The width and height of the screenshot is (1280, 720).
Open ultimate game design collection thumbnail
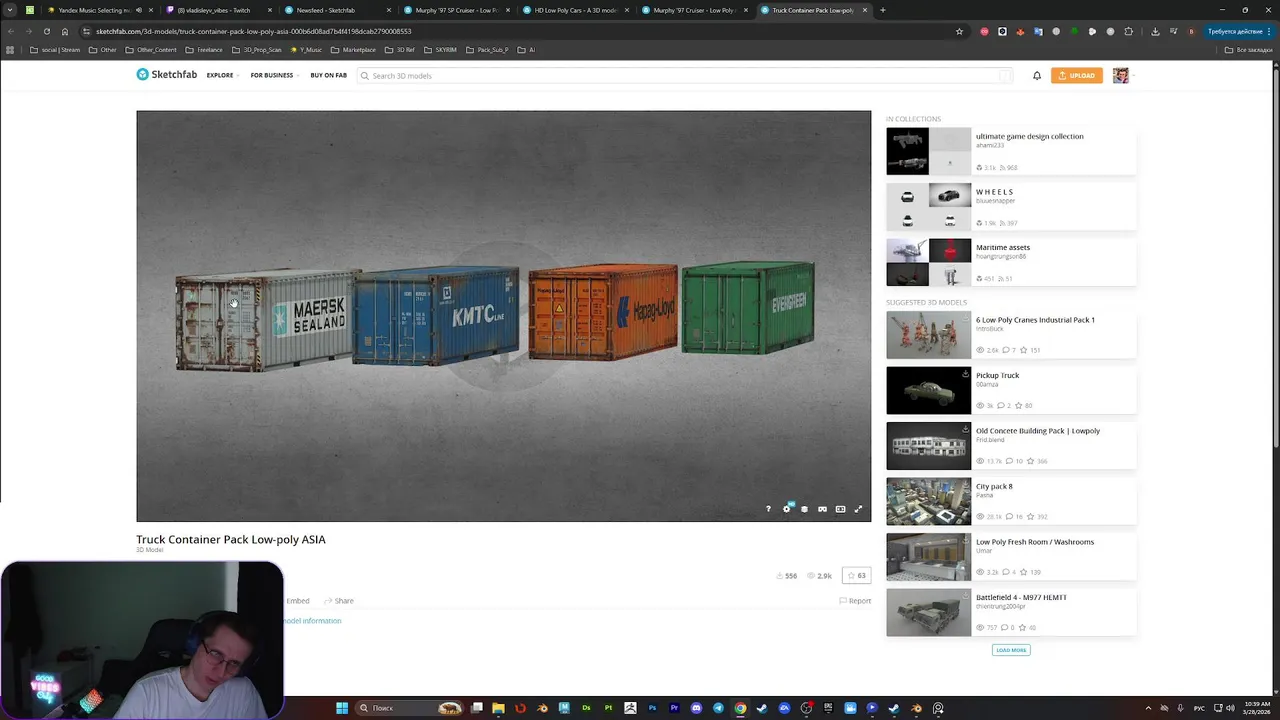pos(928,151)
